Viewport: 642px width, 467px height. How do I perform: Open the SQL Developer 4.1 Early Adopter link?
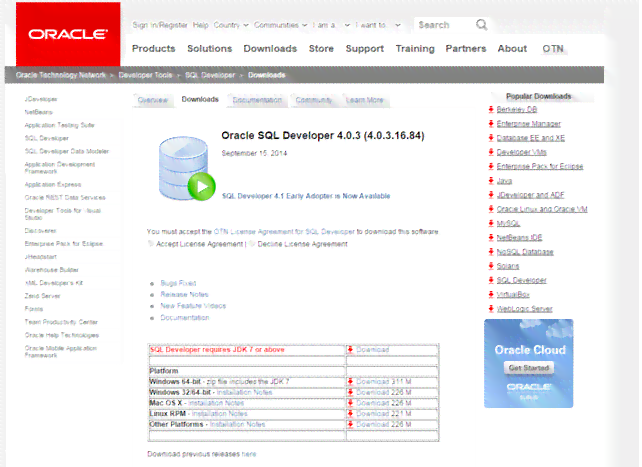click(306, 196)
